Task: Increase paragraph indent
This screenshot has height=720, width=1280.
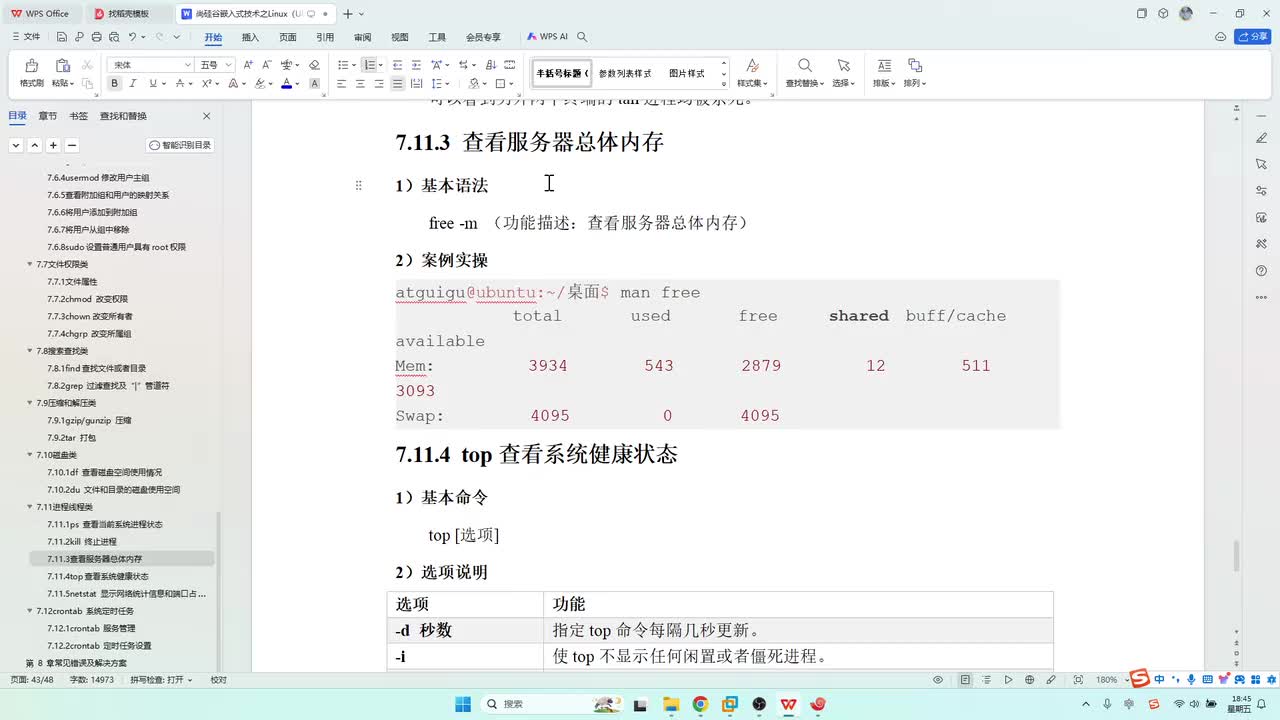Action: coord(416,65)
